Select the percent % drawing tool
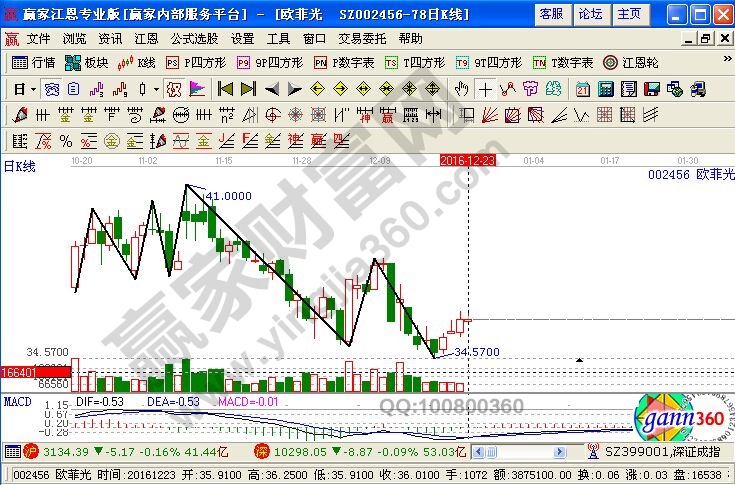 [65, 139]
